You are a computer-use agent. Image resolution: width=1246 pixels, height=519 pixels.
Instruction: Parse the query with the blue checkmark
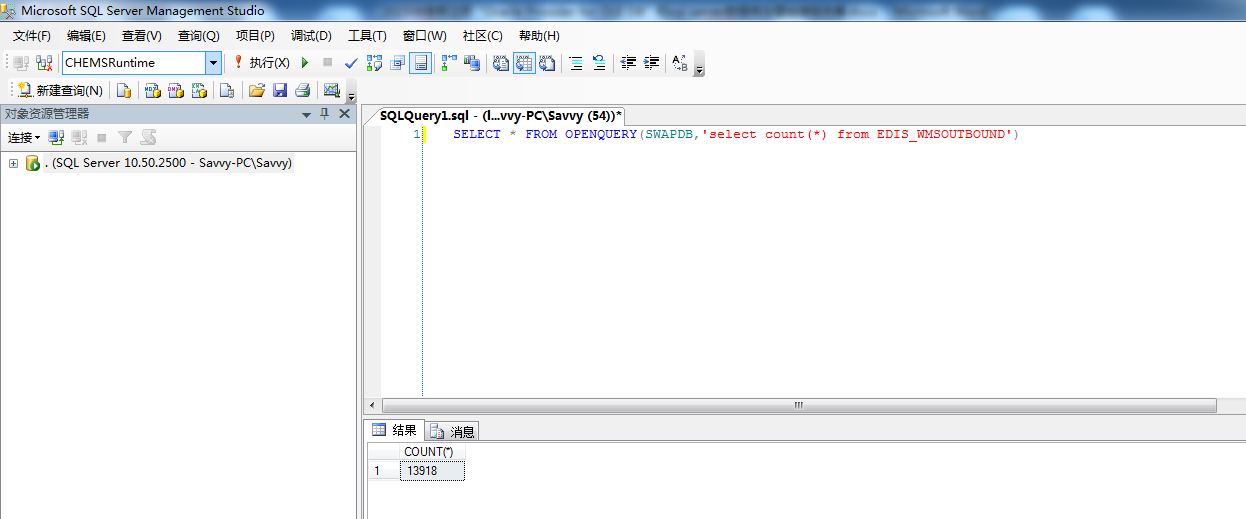pos(351,63)
